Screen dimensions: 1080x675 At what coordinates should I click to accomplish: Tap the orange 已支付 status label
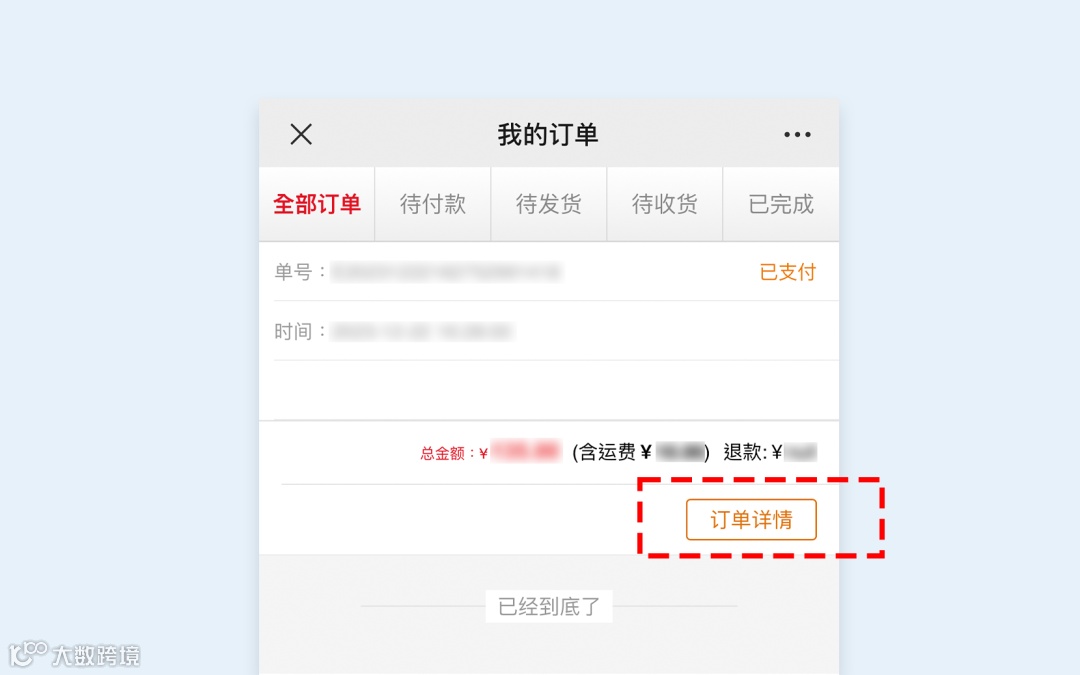pos(787,272)
